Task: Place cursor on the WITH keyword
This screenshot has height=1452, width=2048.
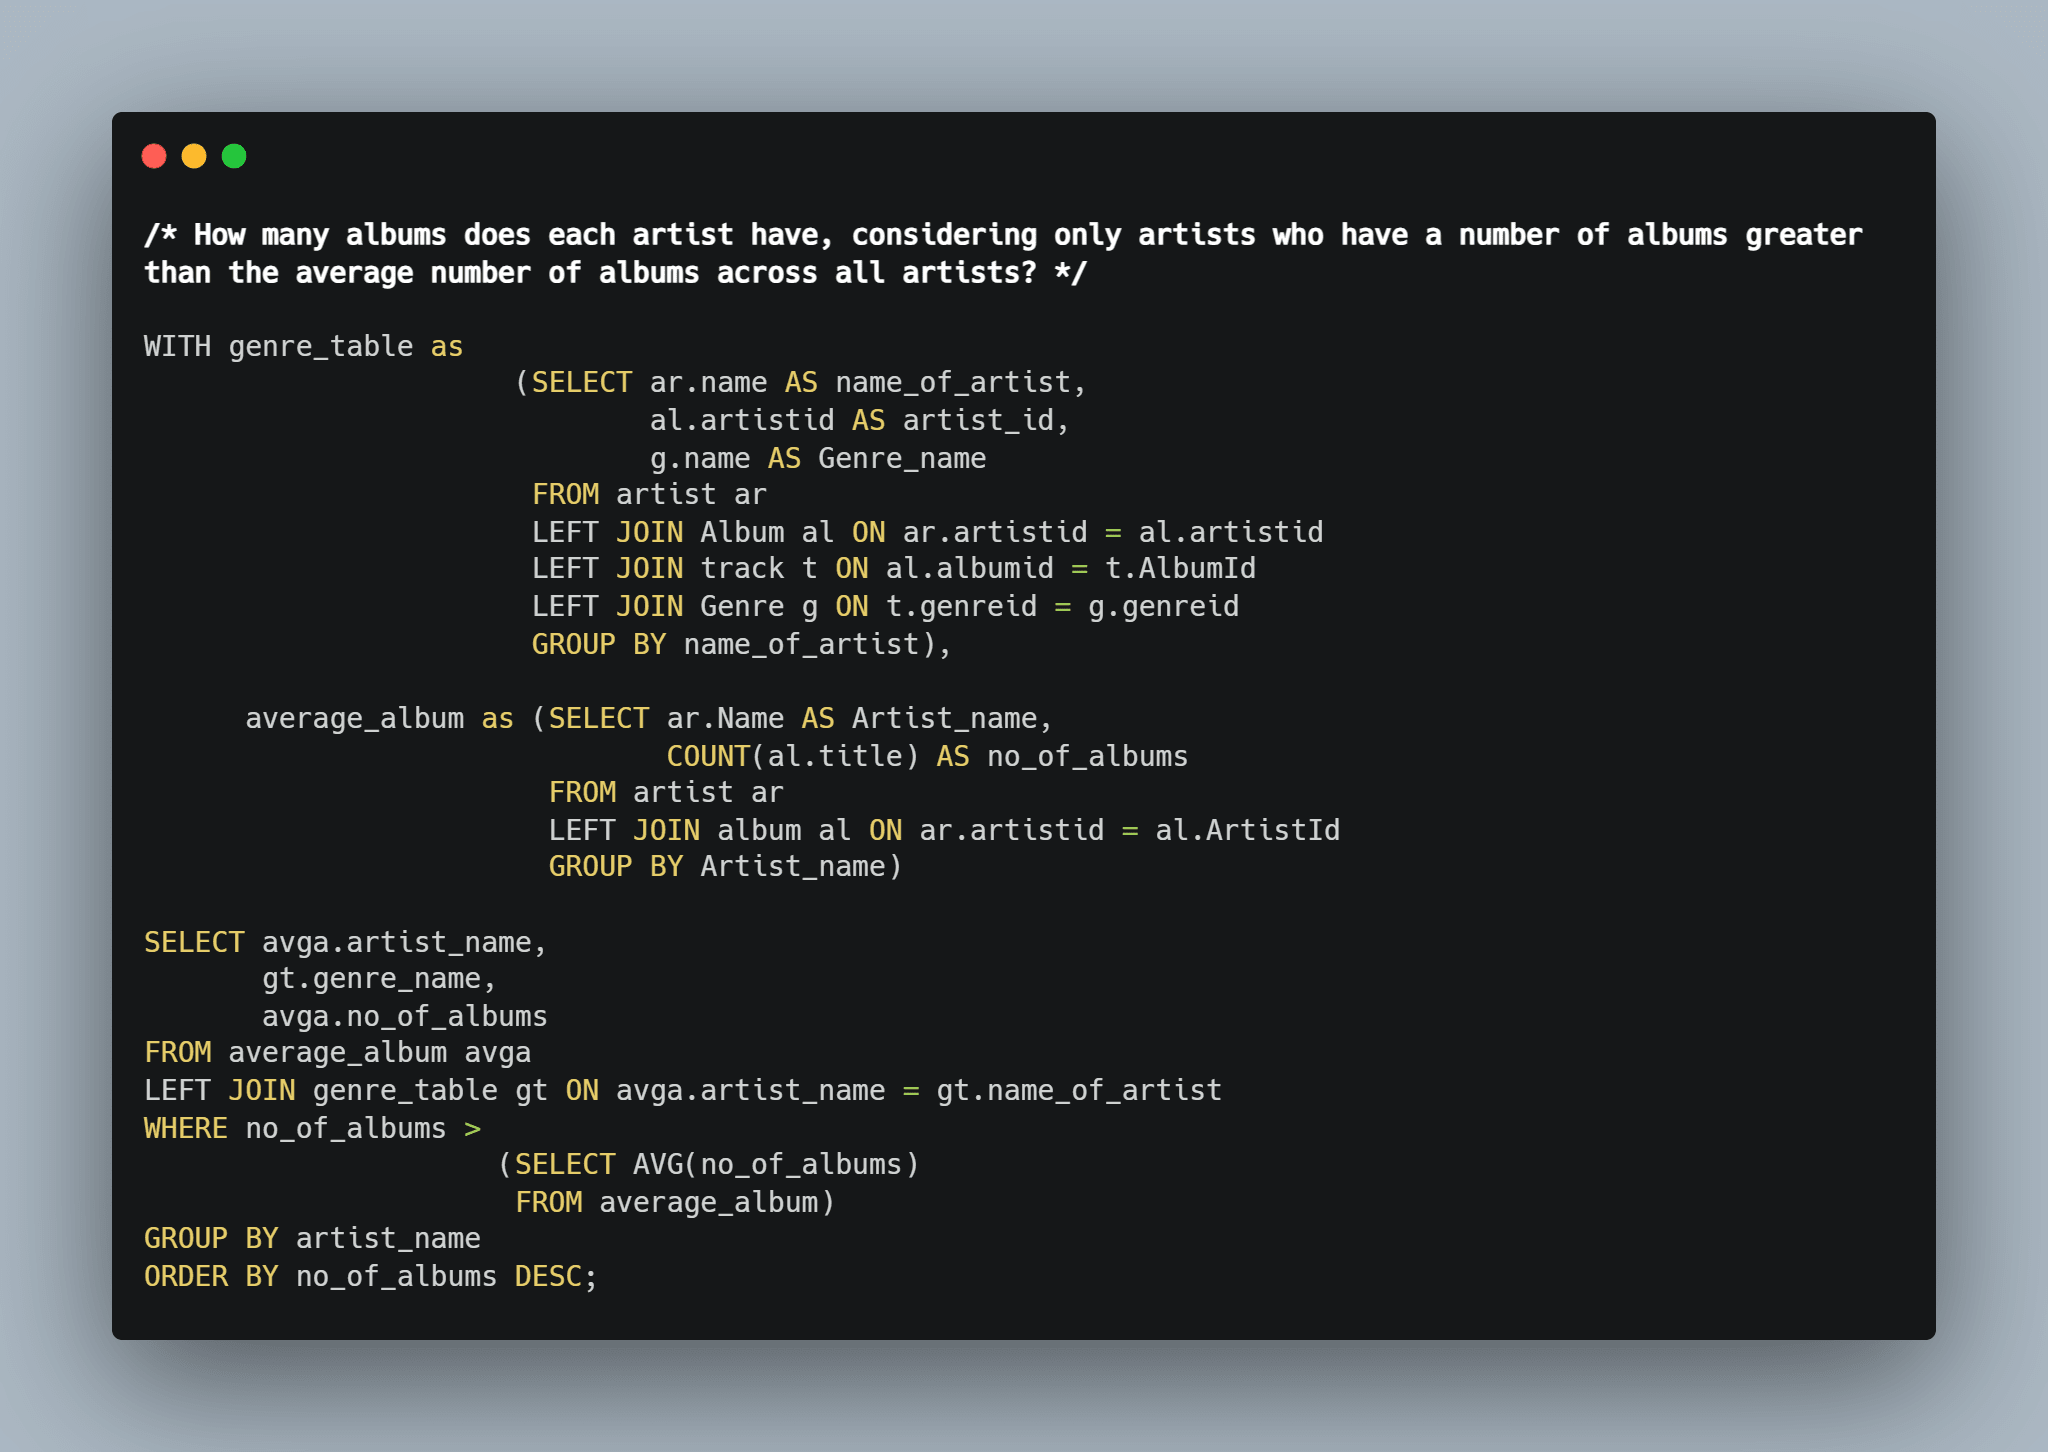Action: pyautogui.click(x=177, y=346)
